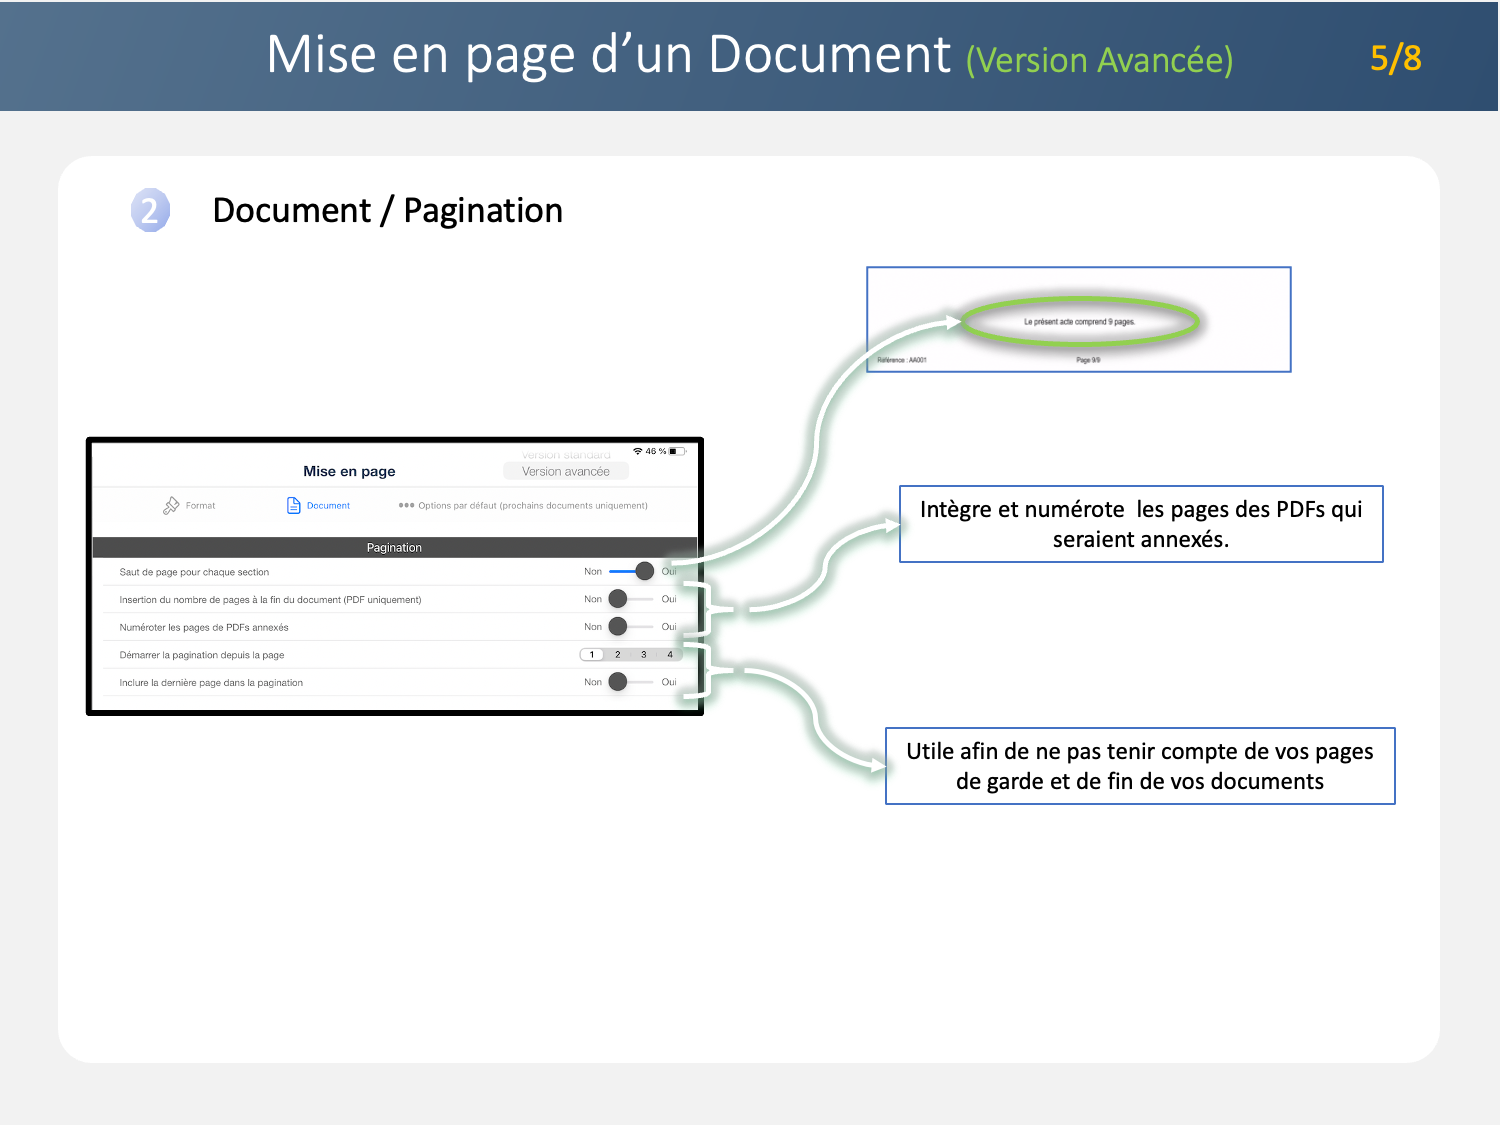
Task: Click the Wi-Fi status icon
Action: (637, 452)
